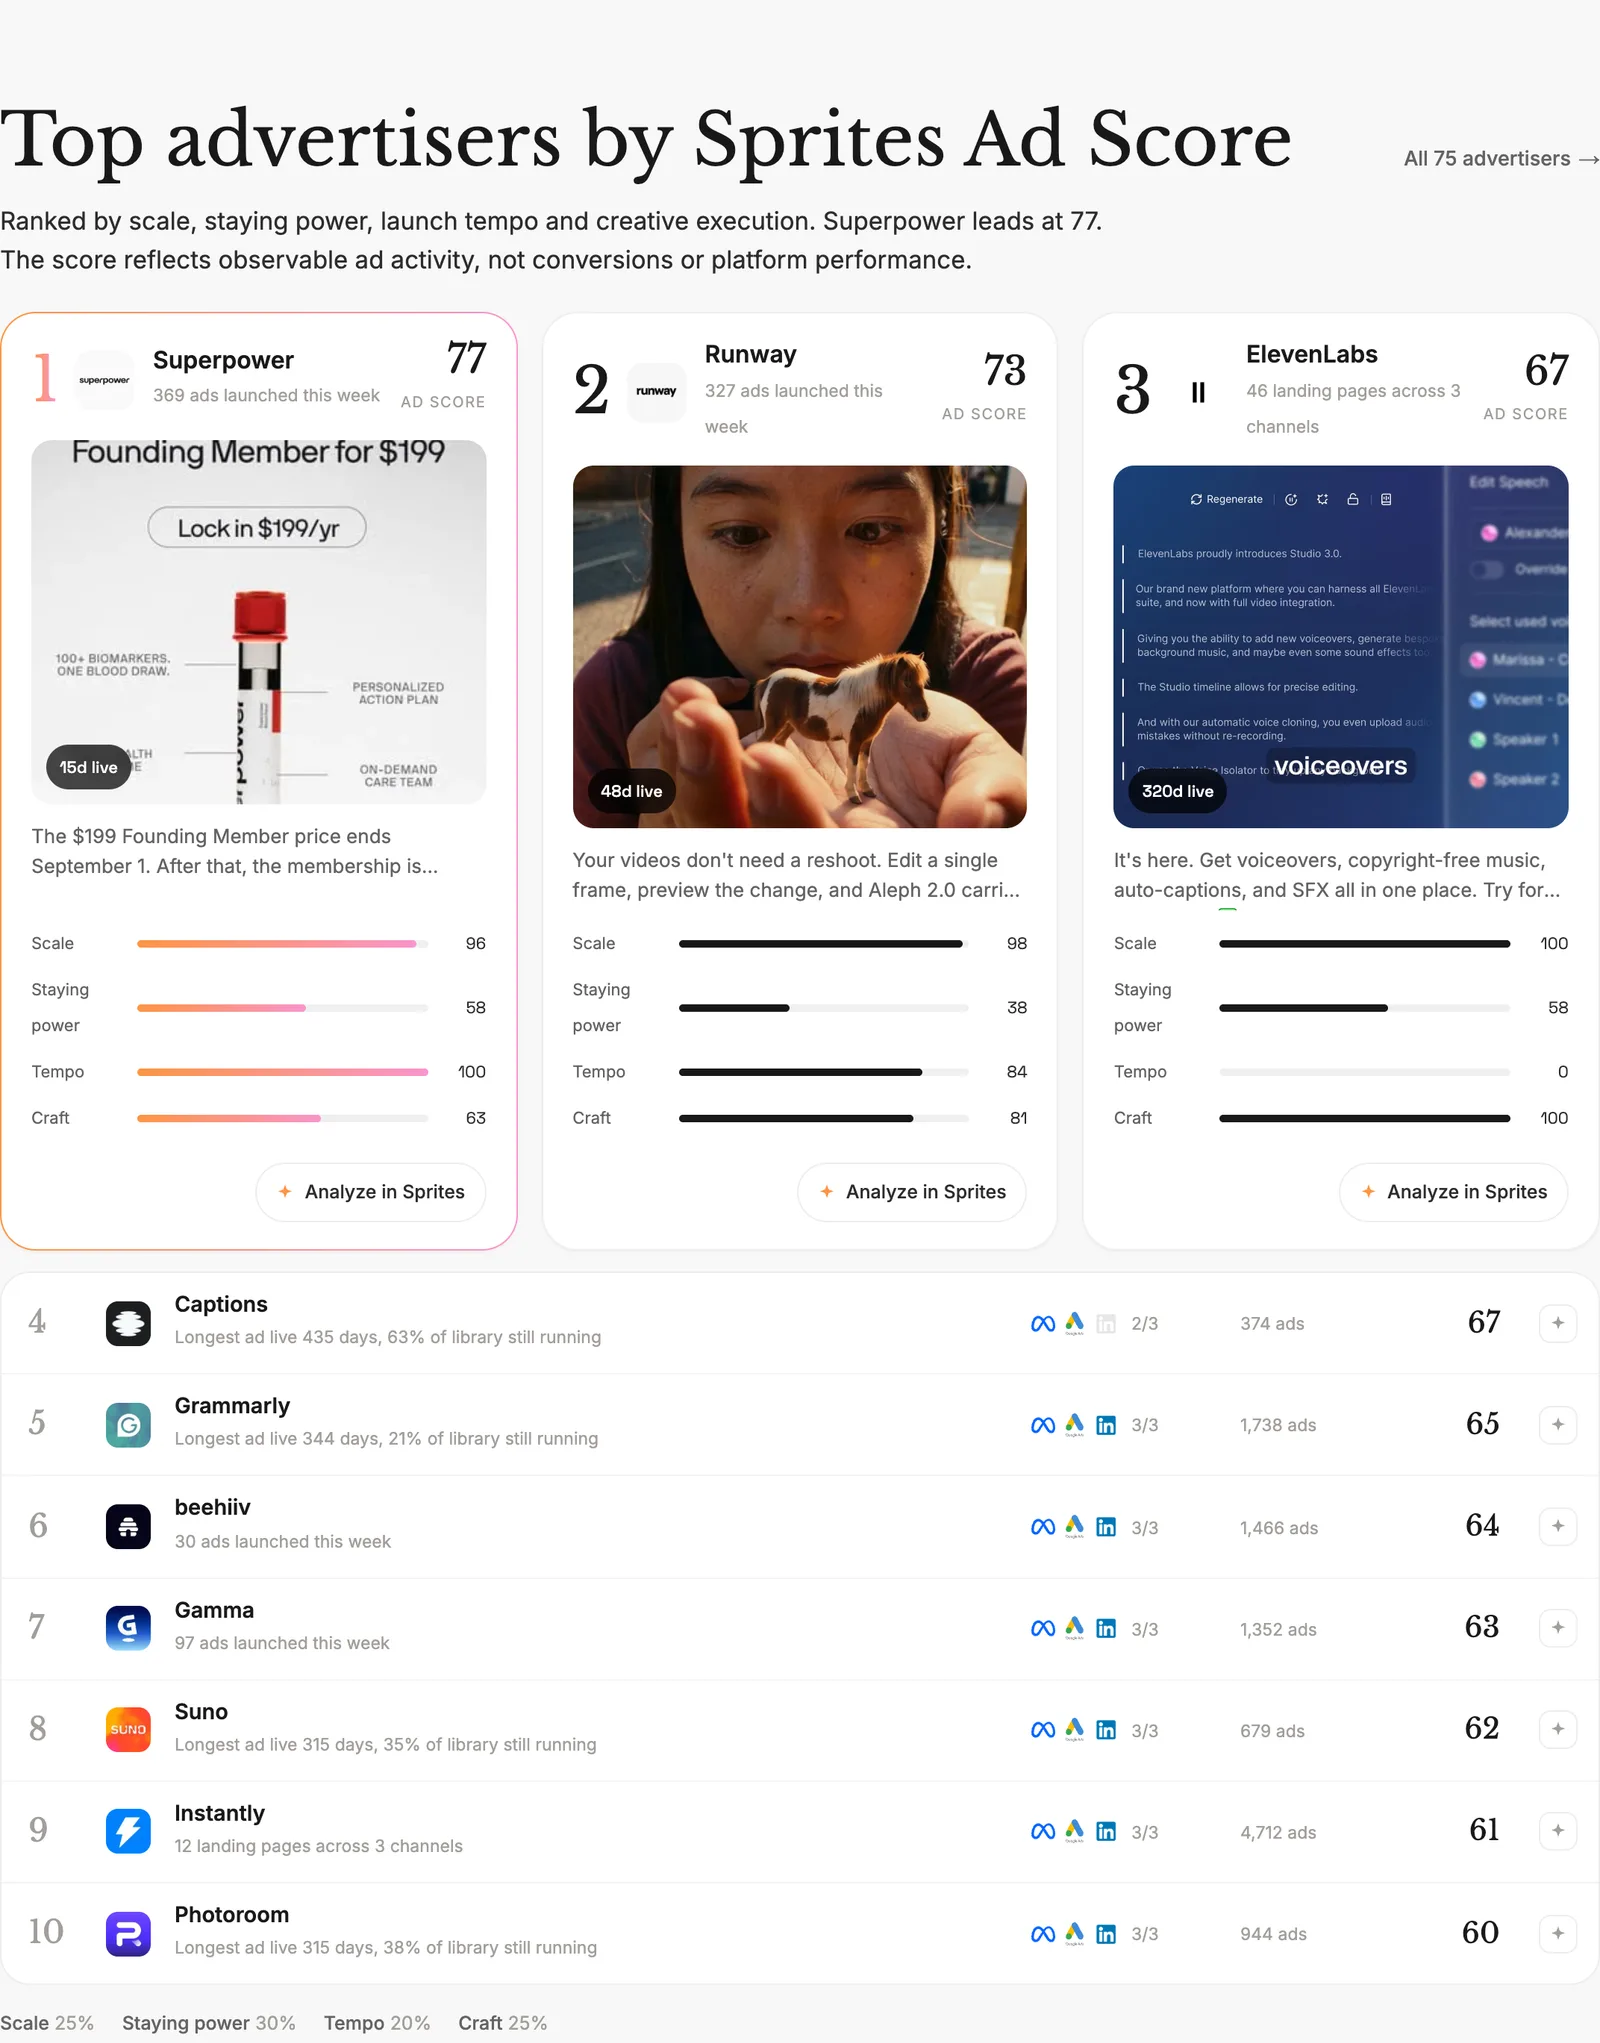Click the 48d live badge on Runway ad
The image size is (1600, 2043).
(631, 791)
